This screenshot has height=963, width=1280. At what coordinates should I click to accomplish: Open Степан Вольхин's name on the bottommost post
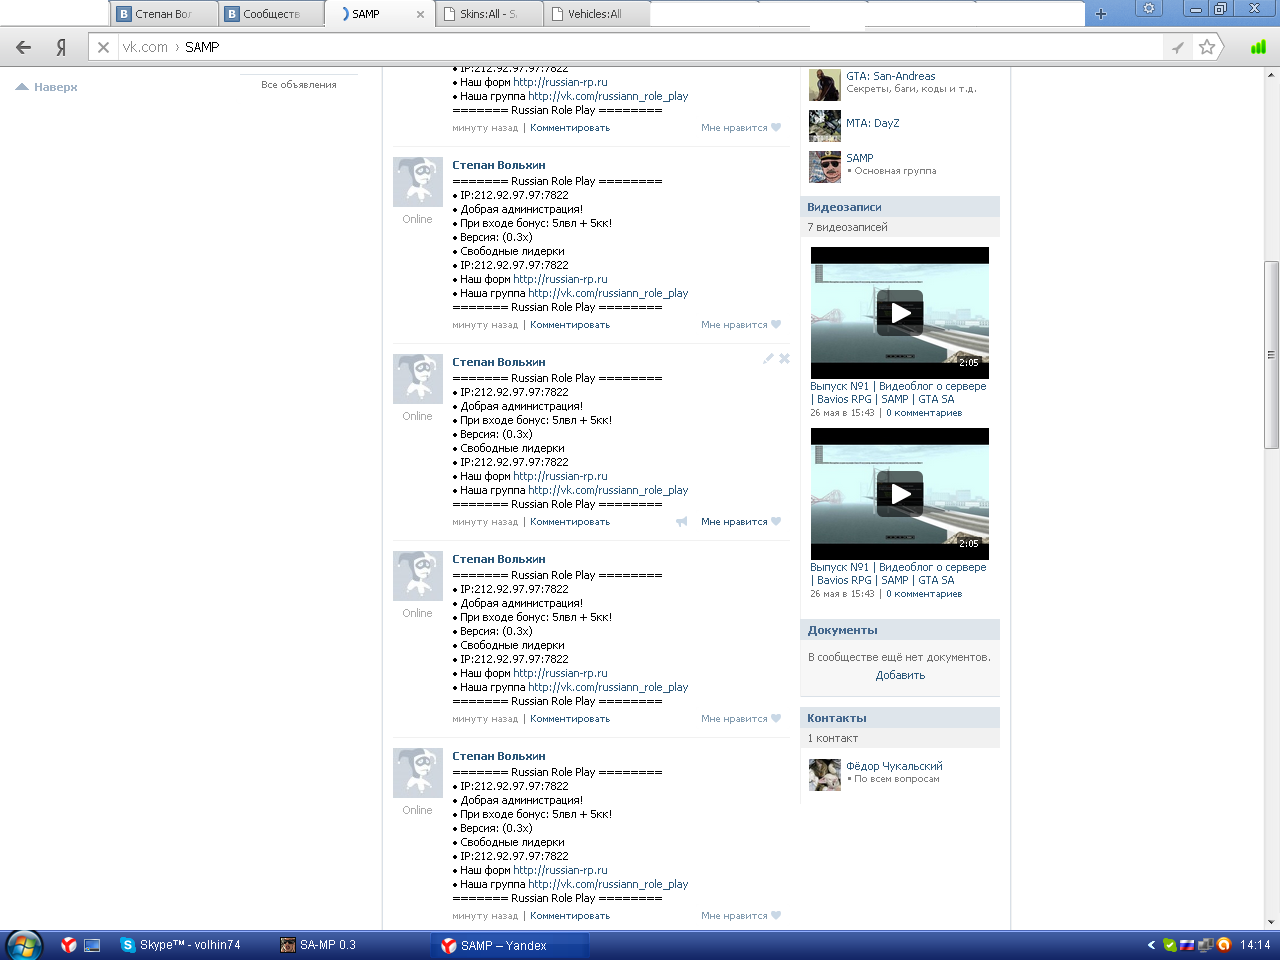499,756
